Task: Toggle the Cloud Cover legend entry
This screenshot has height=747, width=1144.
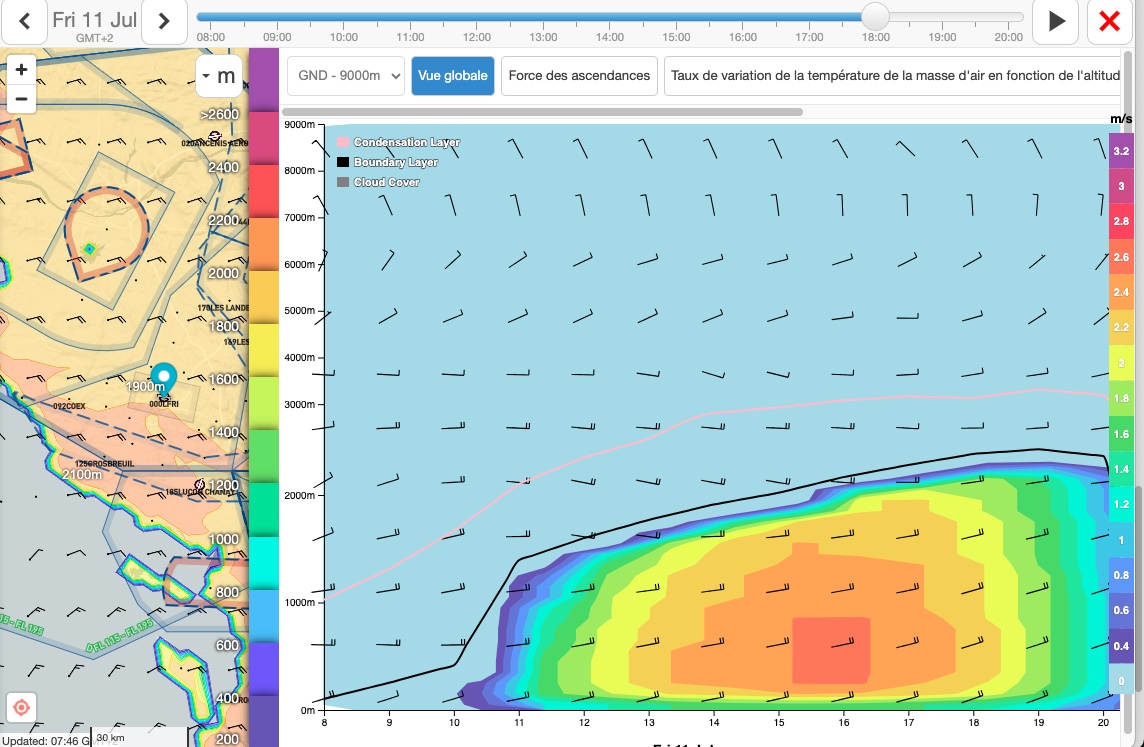Action: [378, 182]
